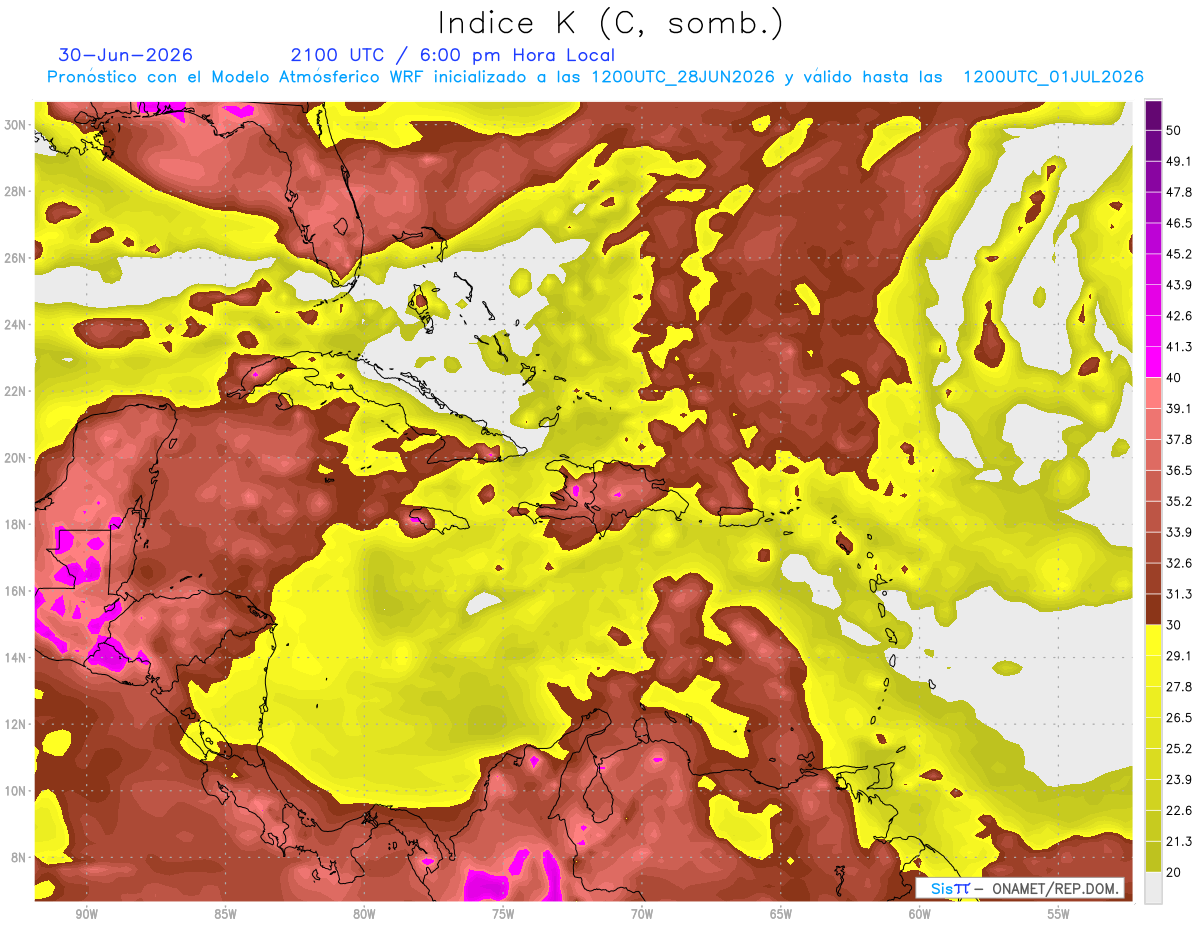Screen dimensions: 1200x927
Task: Click the colorbar value 25.2
Action: [1178, 749]
